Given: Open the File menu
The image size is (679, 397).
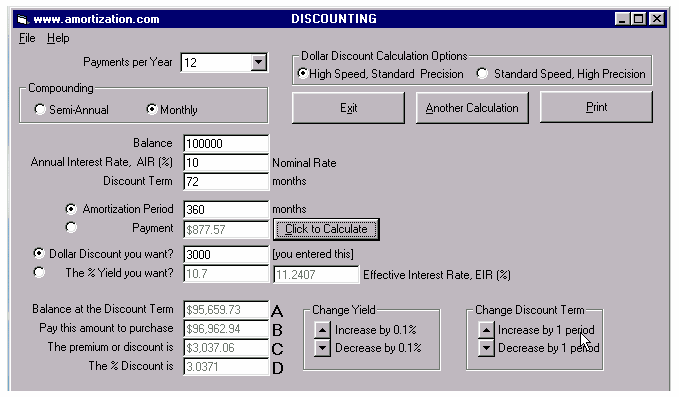Looking at the screenshot, I should [x=27, y=38].
